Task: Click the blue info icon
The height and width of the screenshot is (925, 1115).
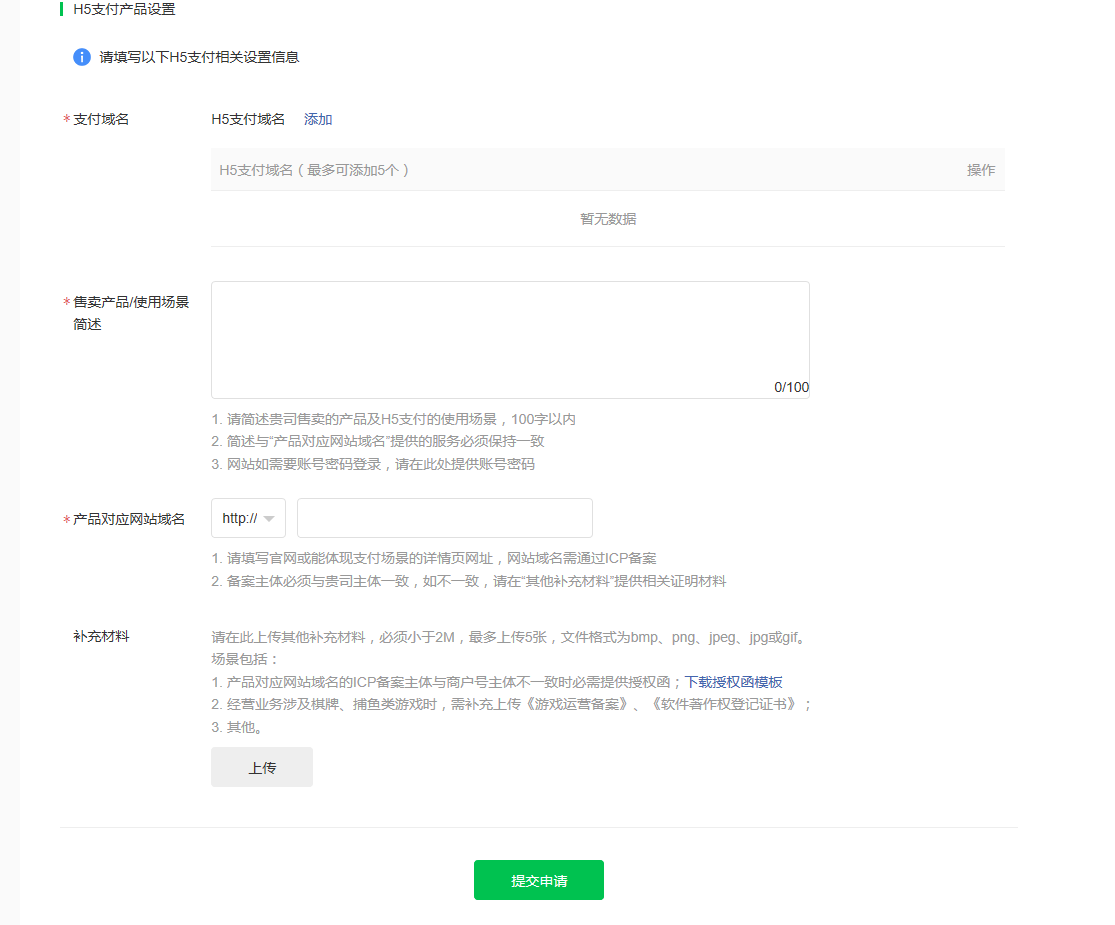Action: [81, 57]
